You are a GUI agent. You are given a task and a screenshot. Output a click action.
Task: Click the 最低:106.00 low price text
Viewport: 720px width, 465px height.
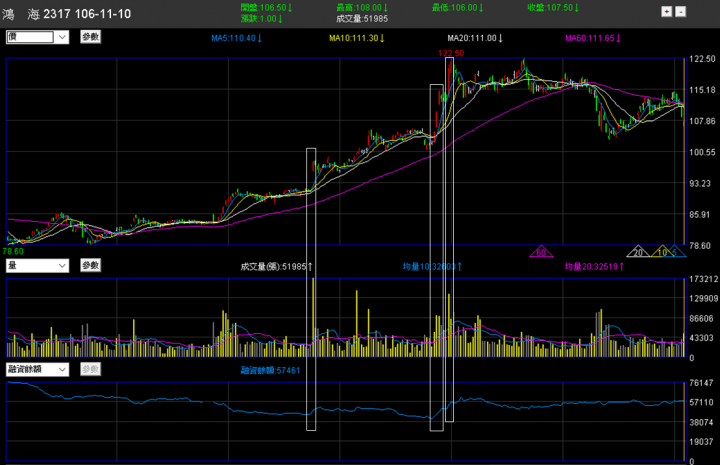[457, 8]
